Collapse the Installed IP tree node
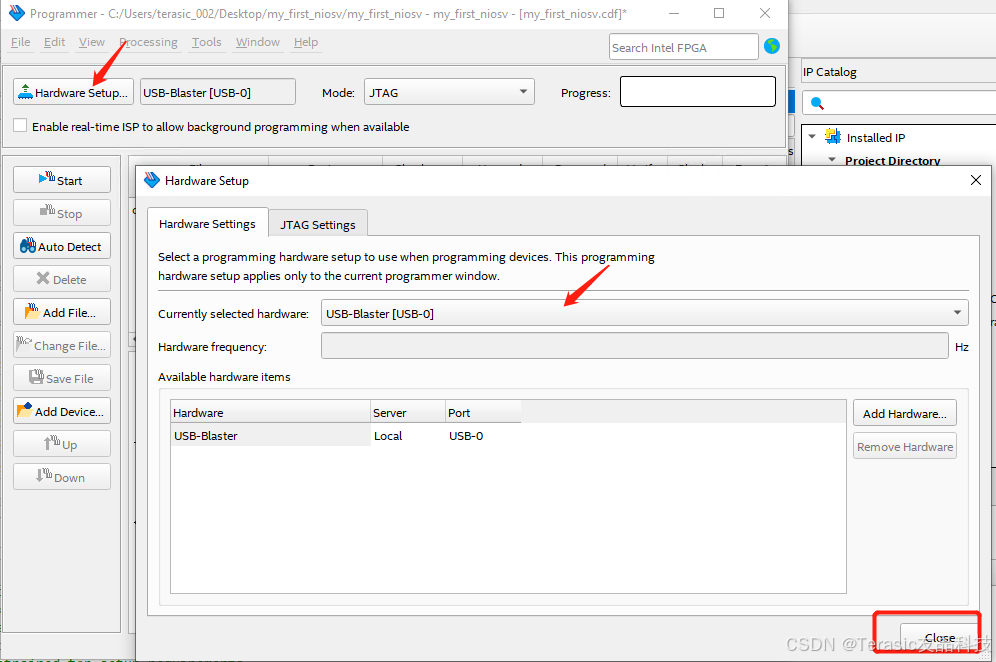Viewport: 996px width, 662px height. click(x=812, y=137)
